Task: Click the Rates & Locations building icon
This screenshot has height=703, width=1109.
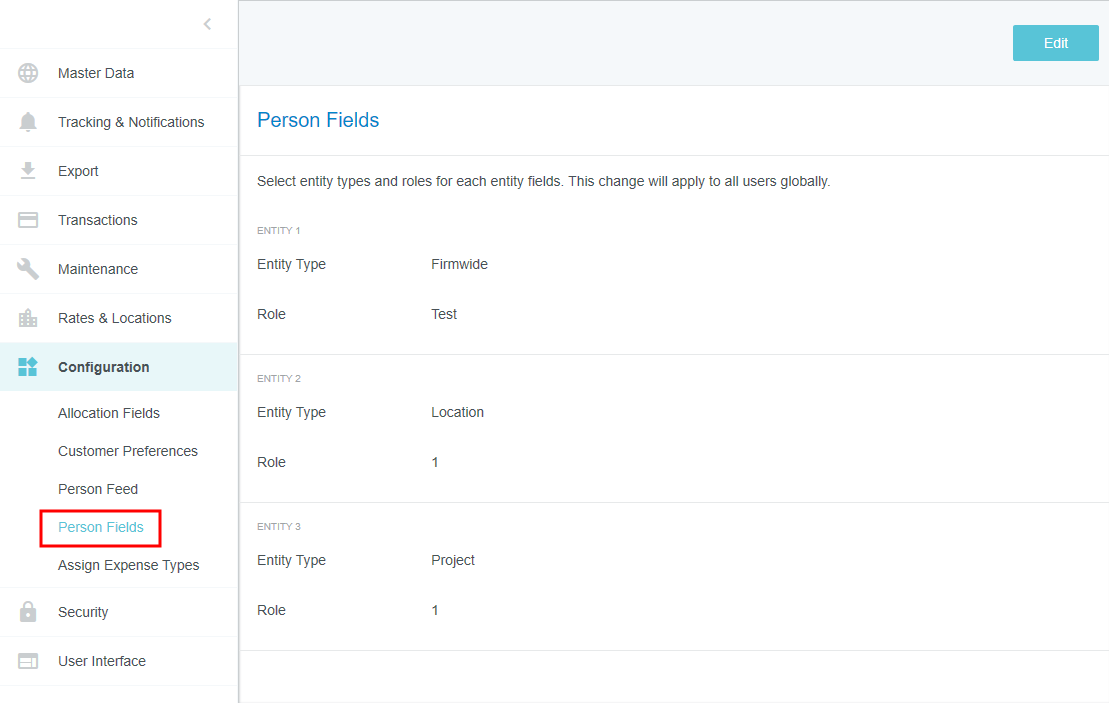Action: click(28, 318)
